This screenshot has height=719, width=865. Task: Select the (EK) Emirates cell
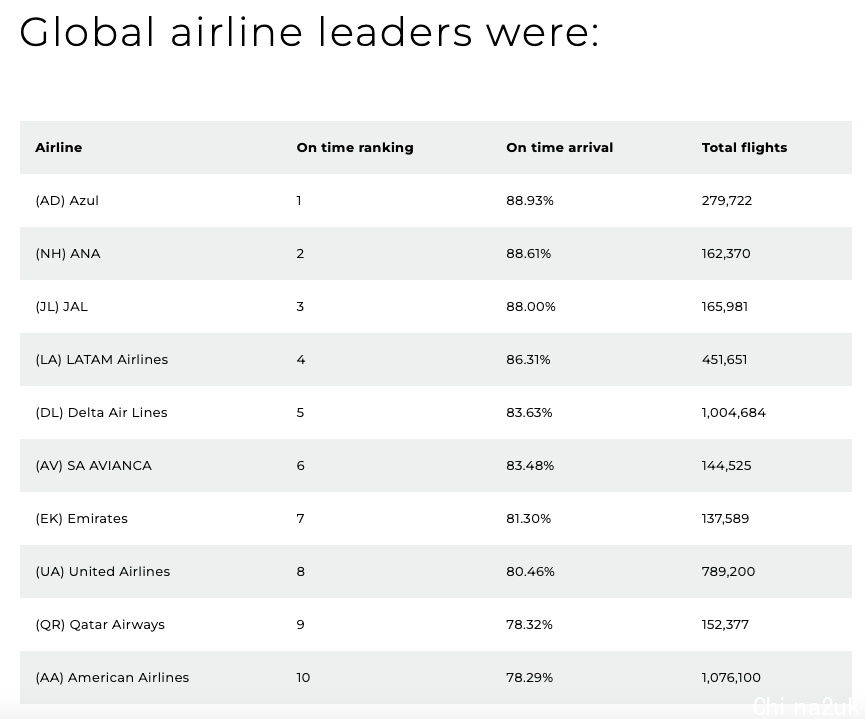tap(81, 518)
